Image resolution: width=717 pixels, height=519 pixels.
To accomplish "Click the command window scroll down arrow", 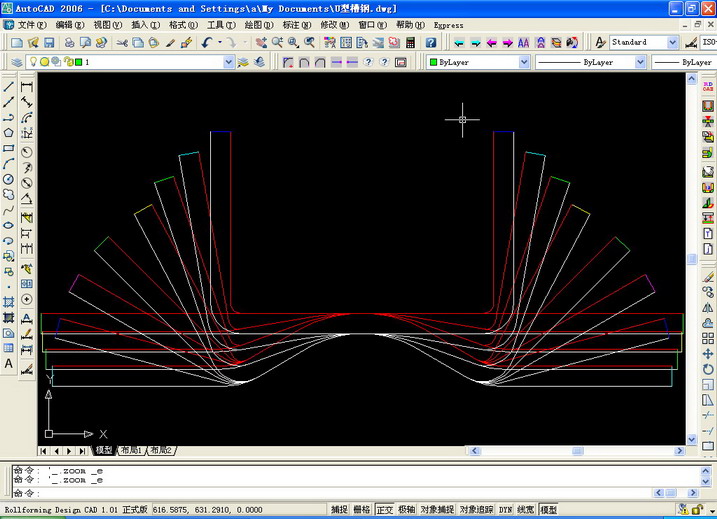I will coord(706,482).
